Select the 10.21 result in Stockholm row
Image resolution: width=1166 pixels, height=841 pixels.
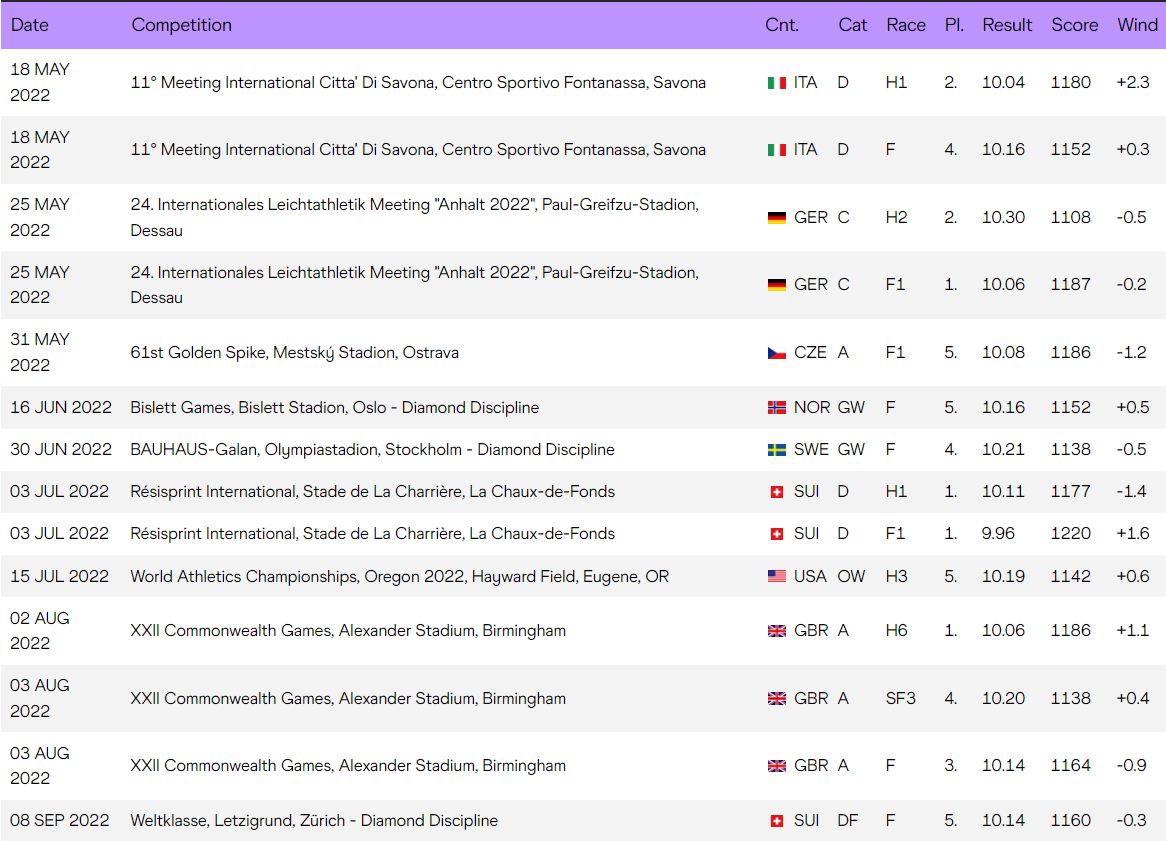coord(1003,450)
